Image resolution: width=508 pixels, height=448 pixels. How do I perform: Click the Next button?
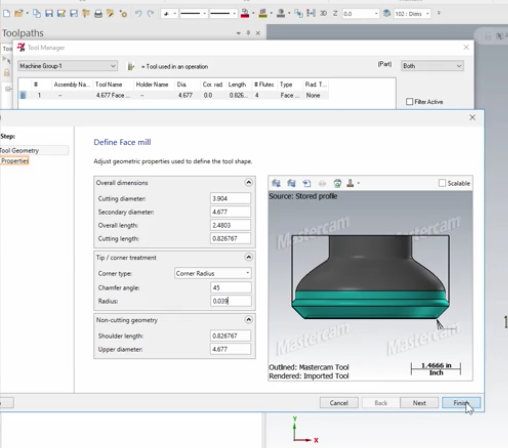[x=419, y=403]
